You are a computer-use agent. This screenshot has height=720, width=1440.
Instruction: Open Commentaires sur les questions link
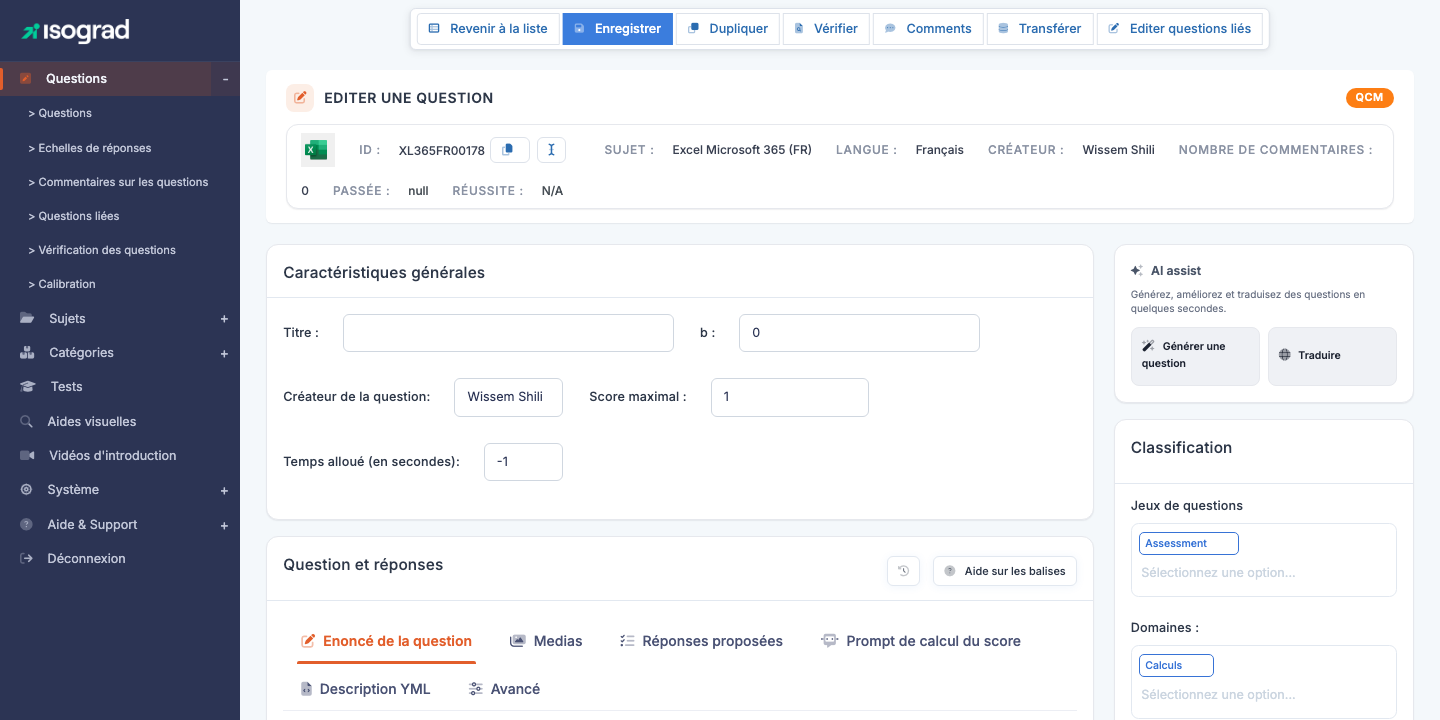118,182
